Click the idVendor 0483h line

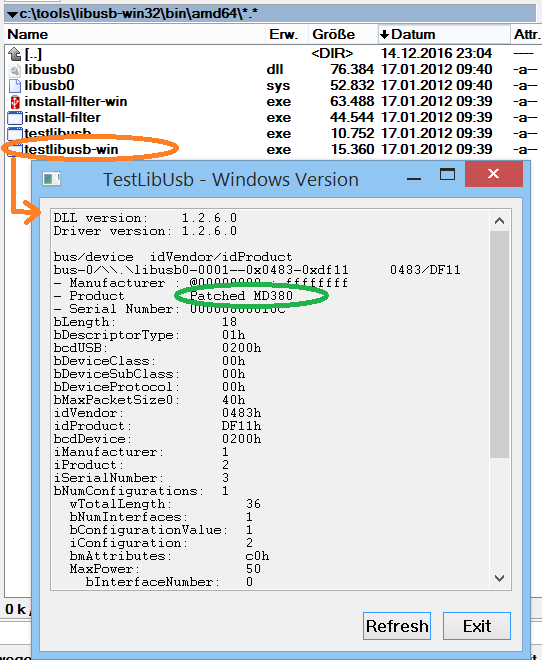[x=157, y=413]
